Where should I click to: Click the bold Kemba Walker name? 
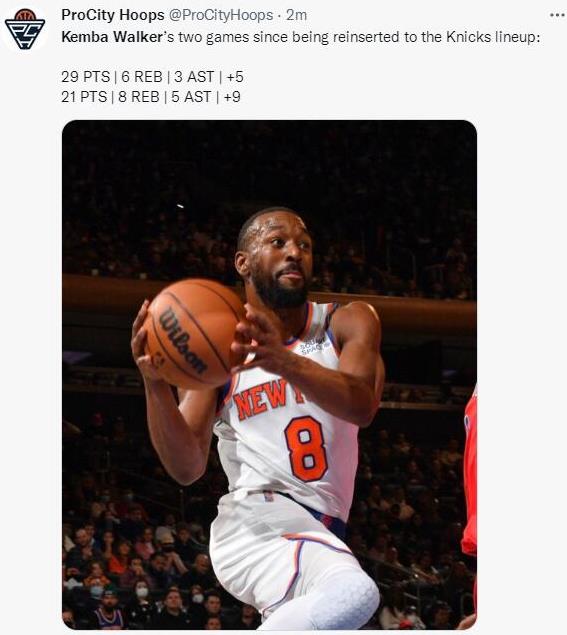click(112, 37)
